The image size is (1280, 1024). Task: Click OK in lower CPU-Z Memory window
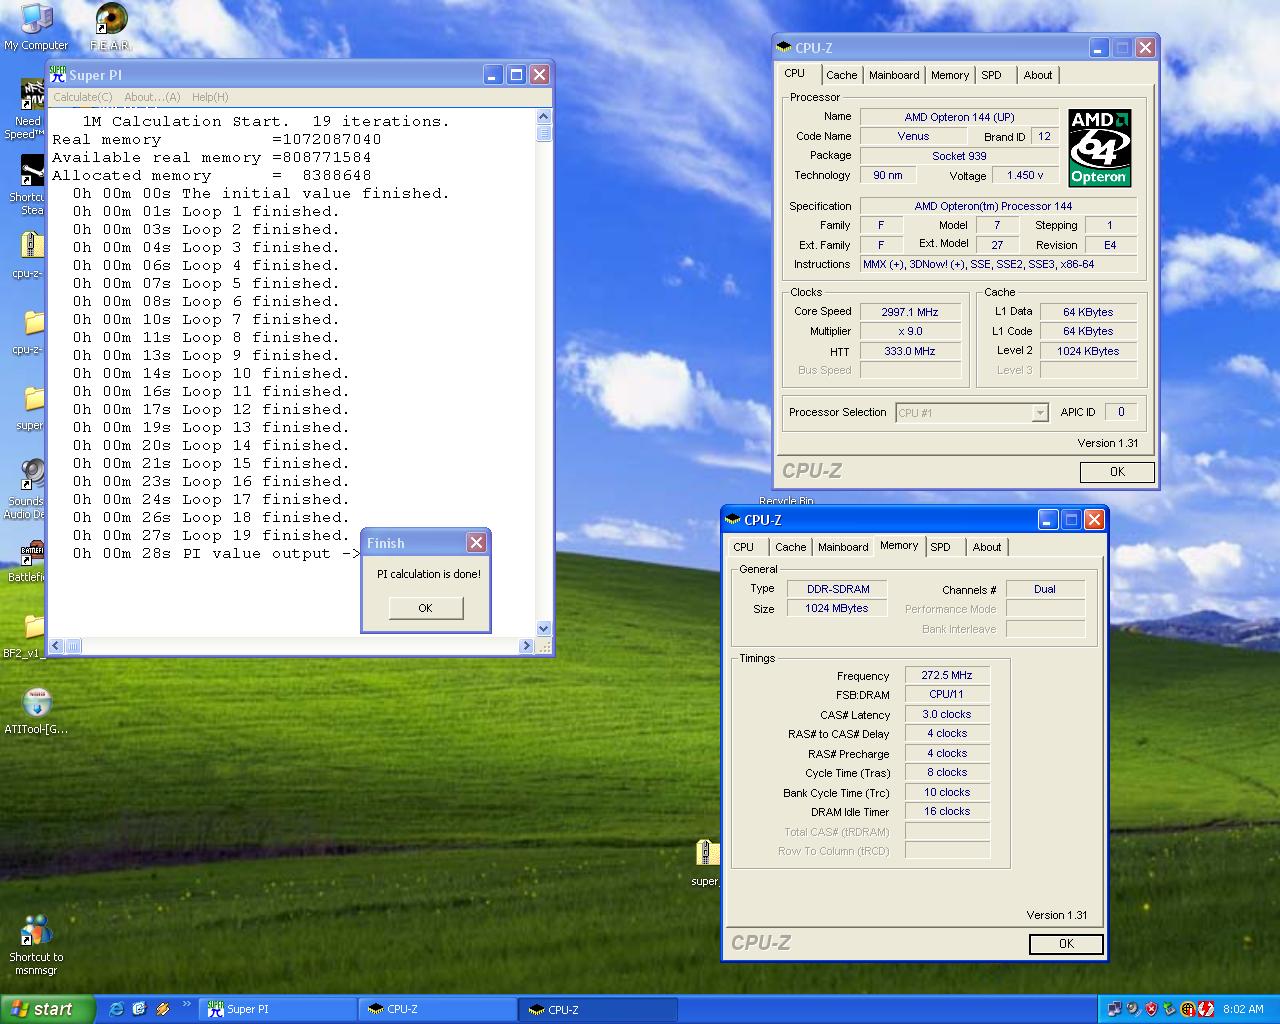(x=1066, y=944)
